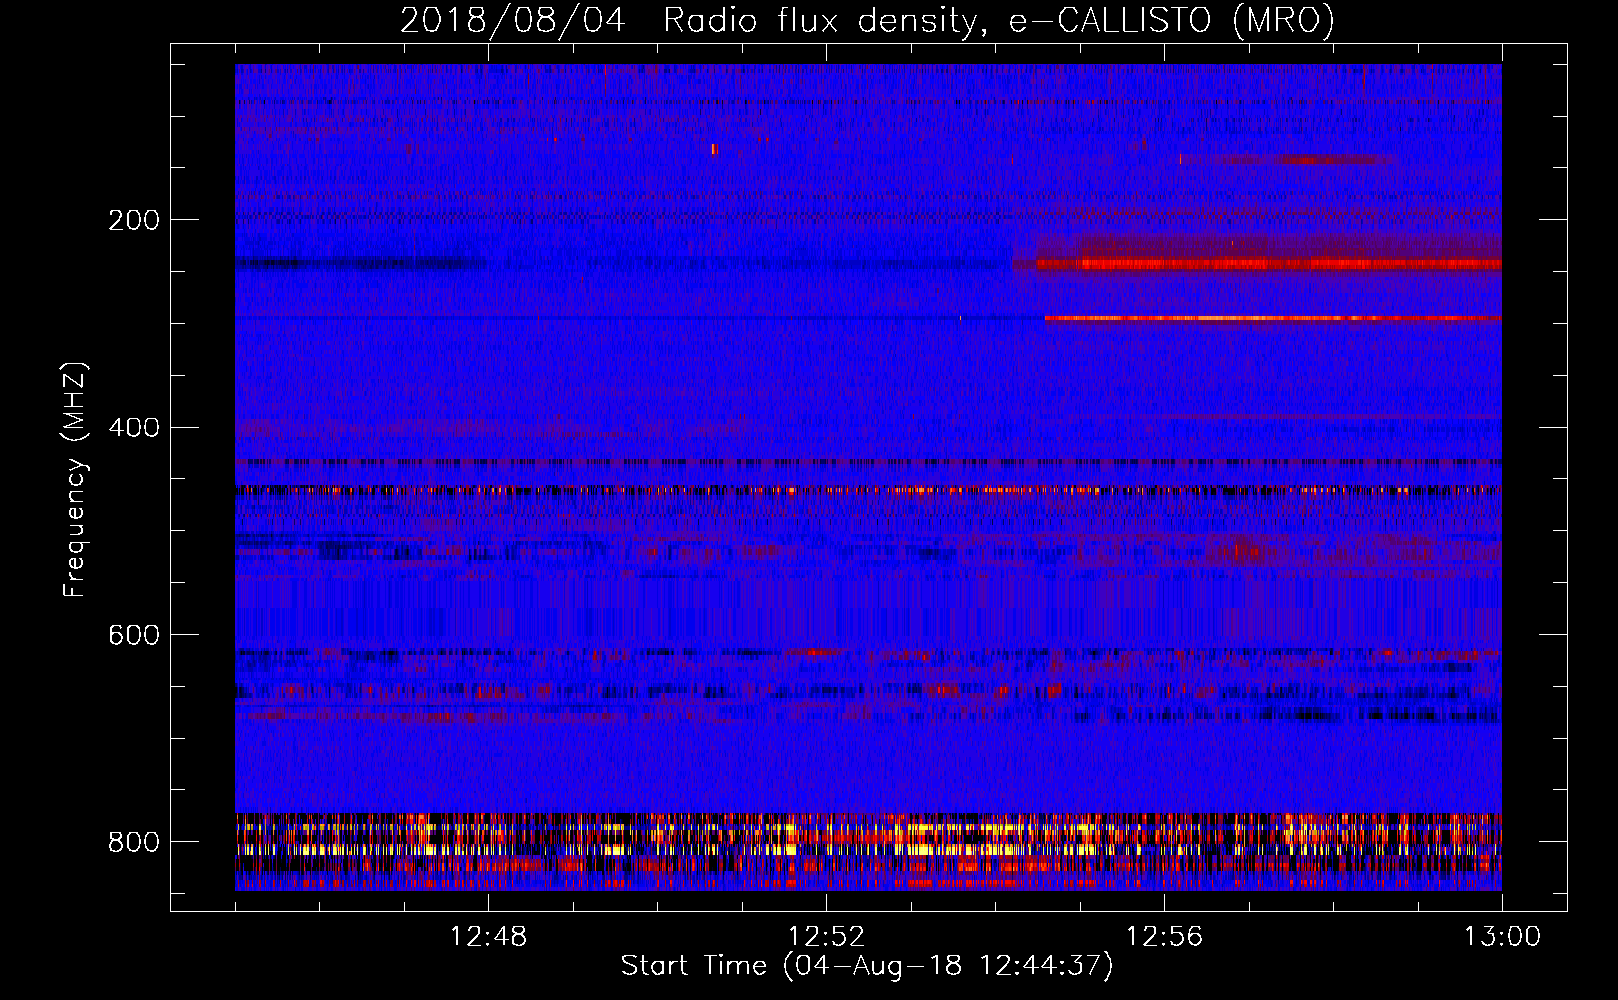Click the 12:56 time tick label
This screenshot has height=1000, width=1618.
tap(1164, 937)
